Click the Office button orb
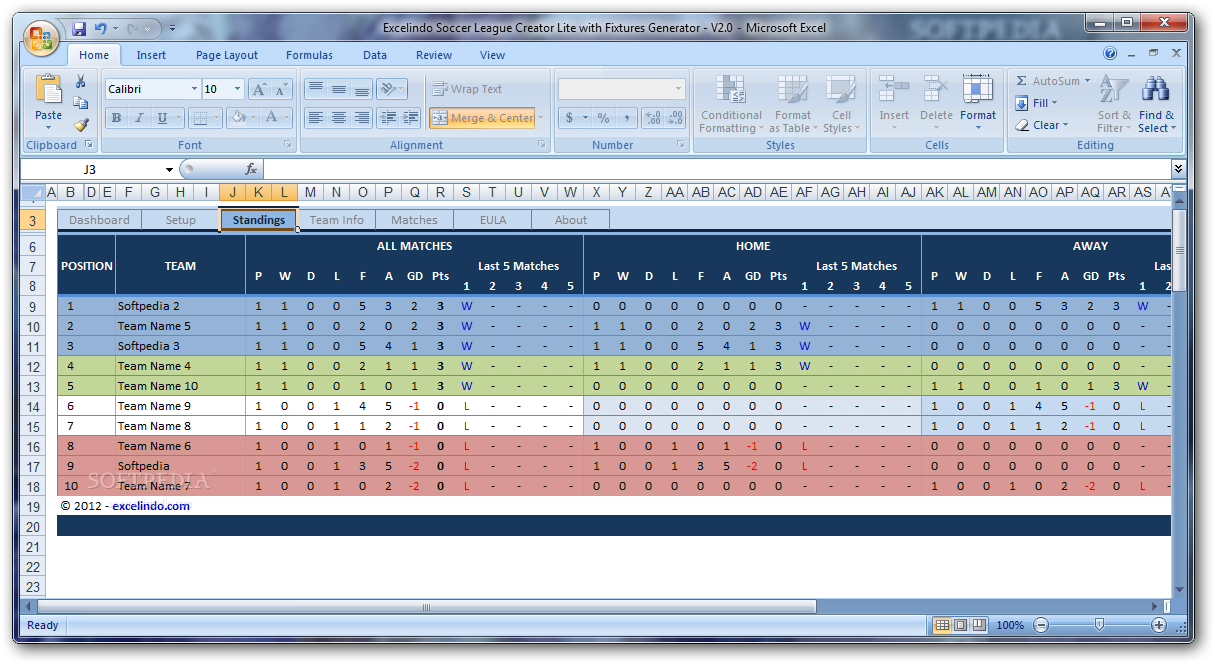This screenshot has height=664, width=1215. coord(42,38)
